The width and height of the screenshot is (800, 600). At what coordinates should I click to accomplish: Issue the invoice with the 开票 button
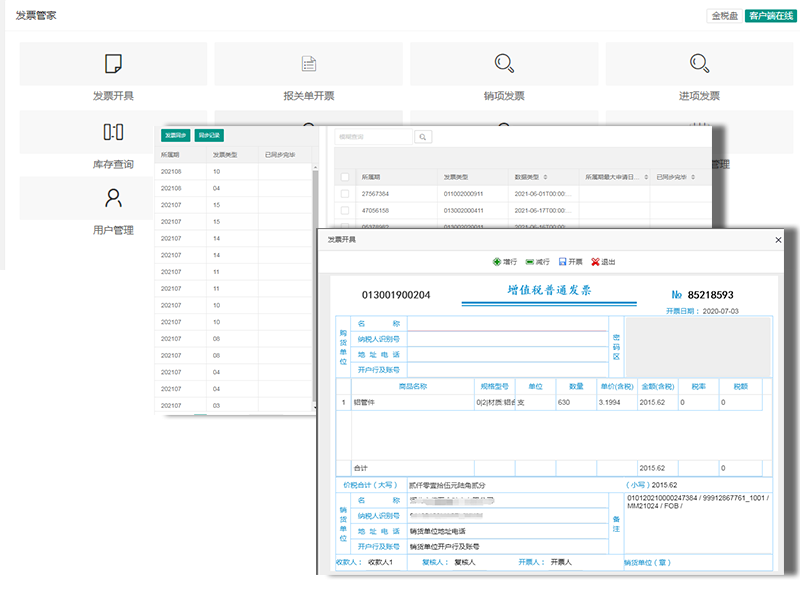coord(570,262)
